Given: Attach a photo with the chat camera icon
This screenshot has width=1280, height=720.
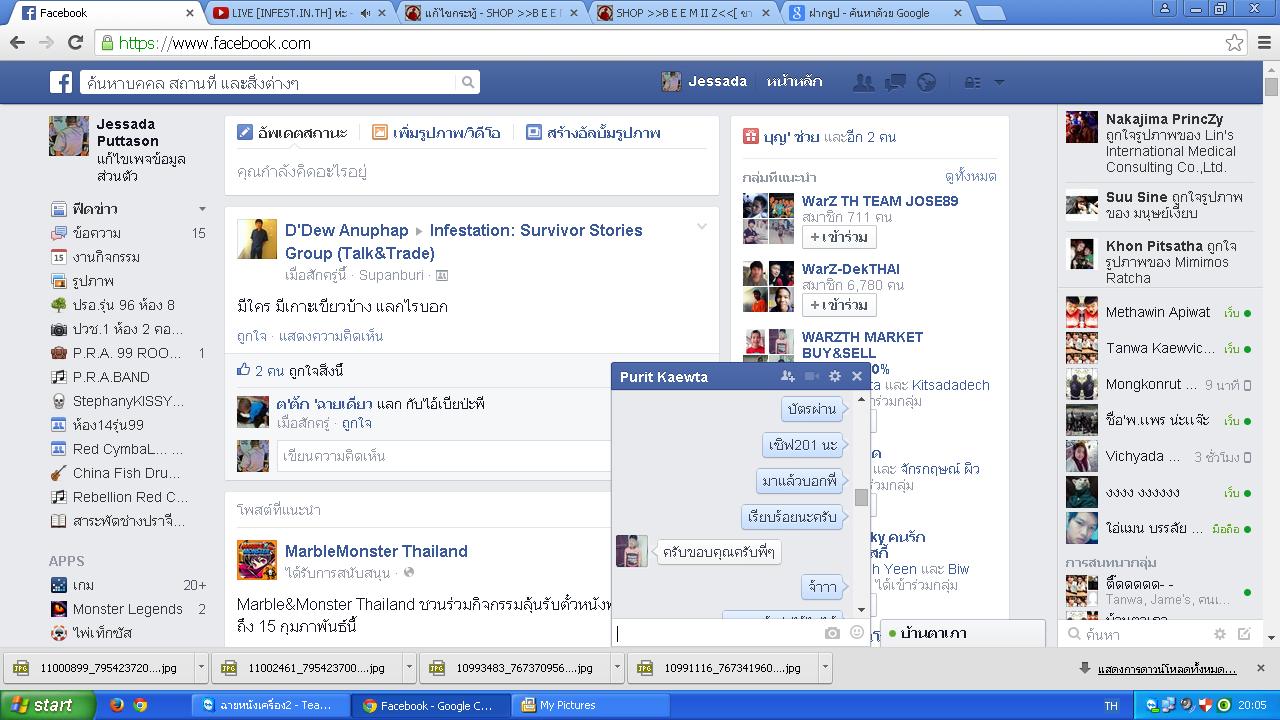Looking at the screenshot, I should (832, 633).
